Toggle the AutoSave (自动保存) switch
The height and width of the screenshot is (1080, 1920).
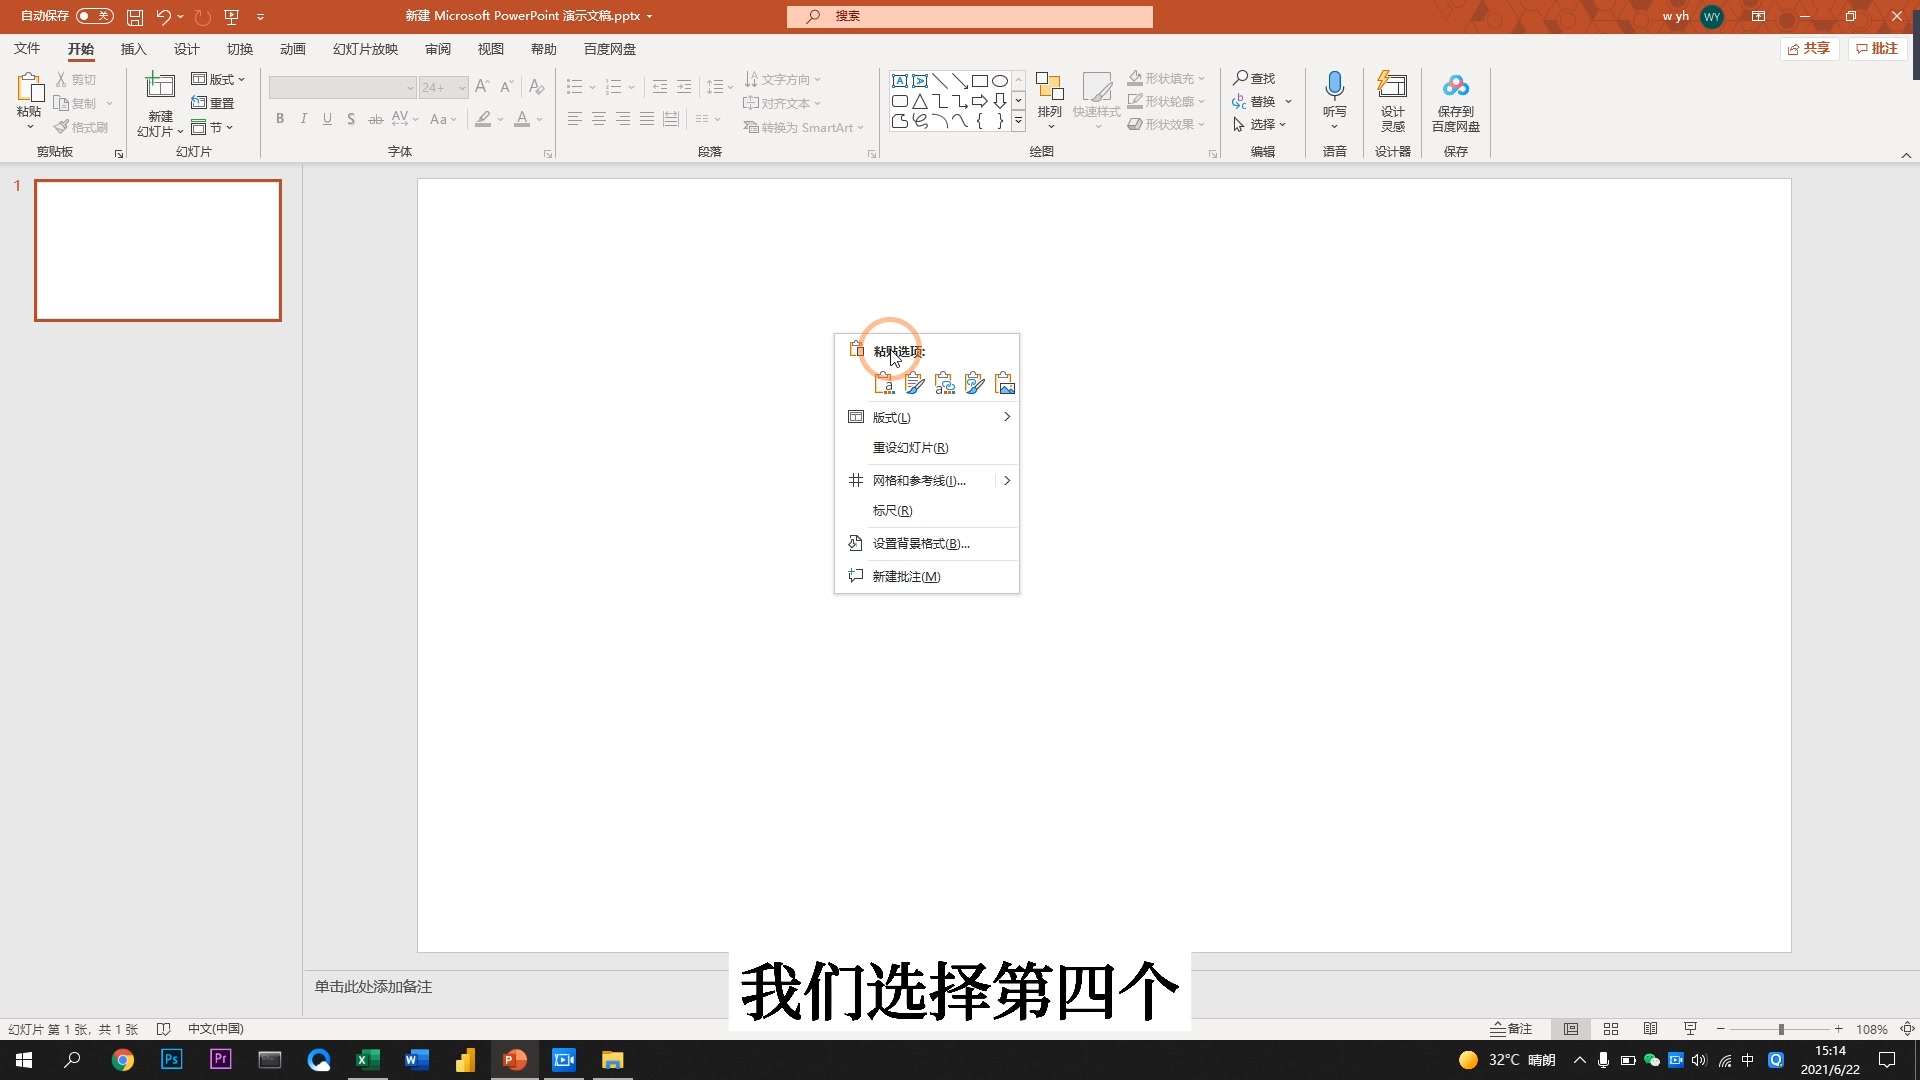95,16
